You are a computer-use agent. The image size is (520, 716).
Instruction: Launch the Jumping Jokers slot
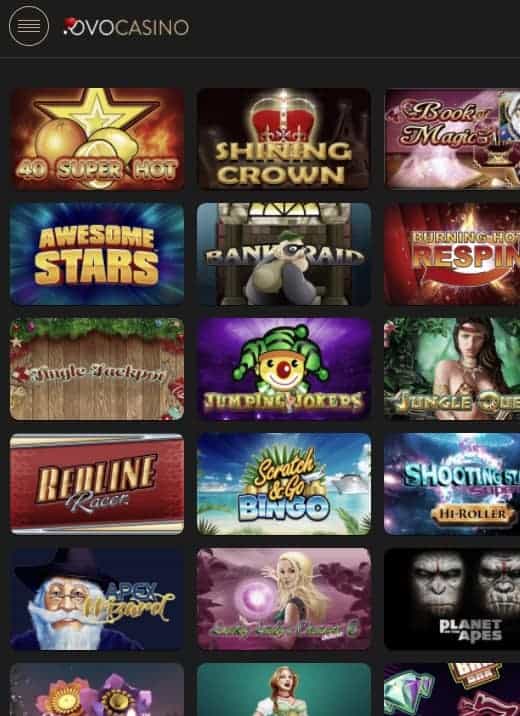(284, 369)
